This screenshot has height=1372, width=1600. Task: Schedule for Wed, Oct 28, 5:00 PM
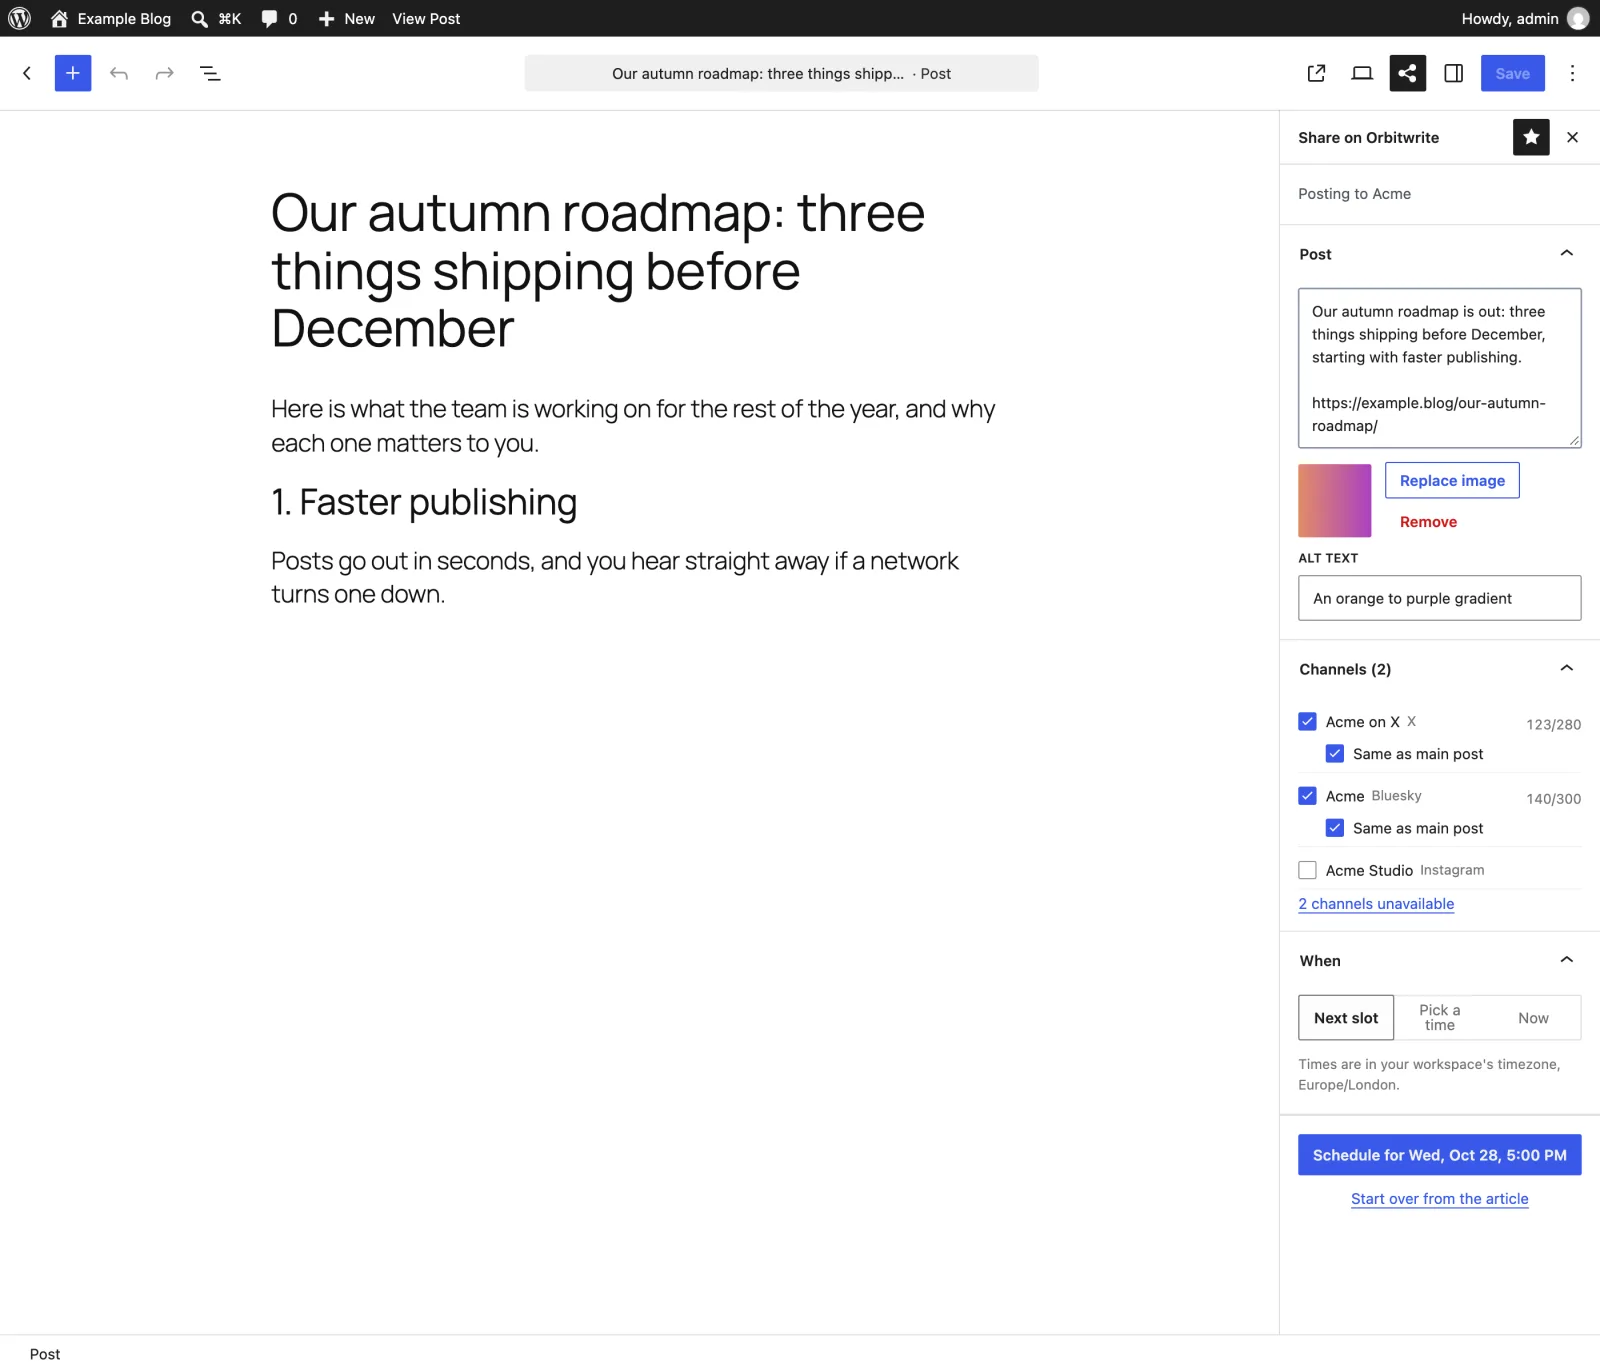coord(1439,1155)
